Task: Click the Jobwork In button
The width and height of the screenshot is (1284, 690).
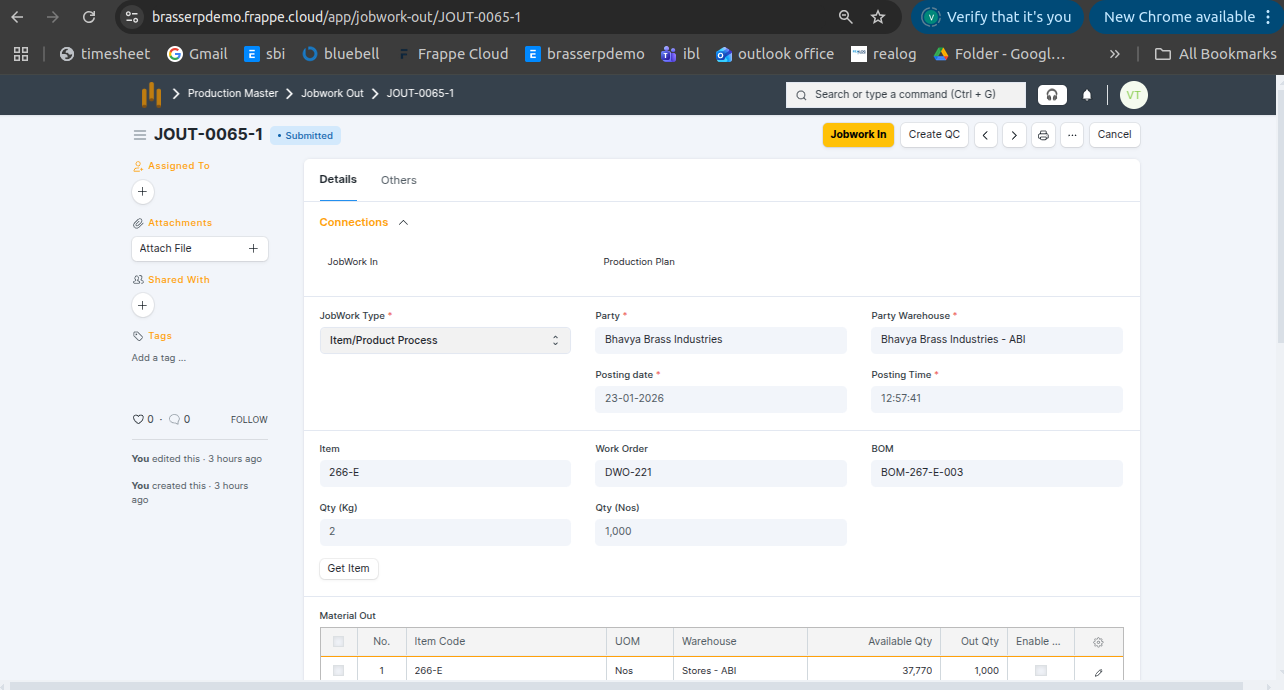Action: click(x=858, y=135)
